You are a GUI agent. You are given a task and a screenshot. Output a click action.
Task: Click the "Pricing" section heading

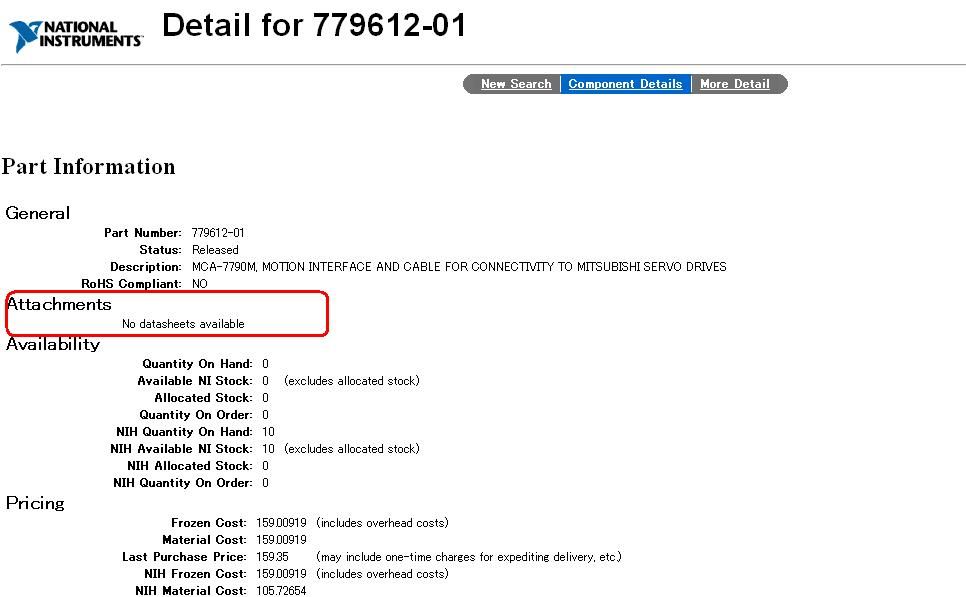[35, 503]
